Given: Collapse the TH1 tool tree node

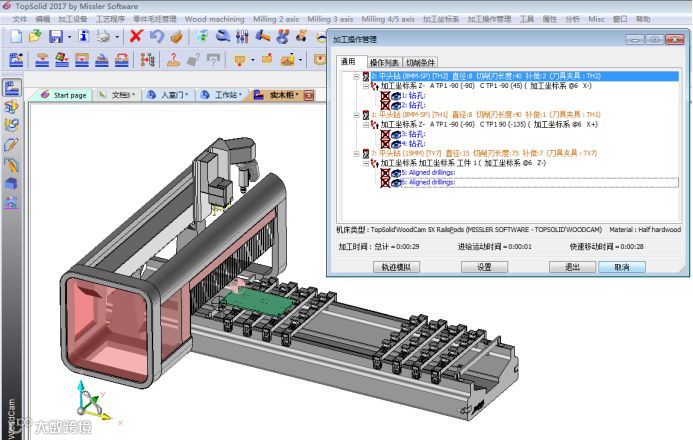Looking at the screenshot, I should pos(356,115).
